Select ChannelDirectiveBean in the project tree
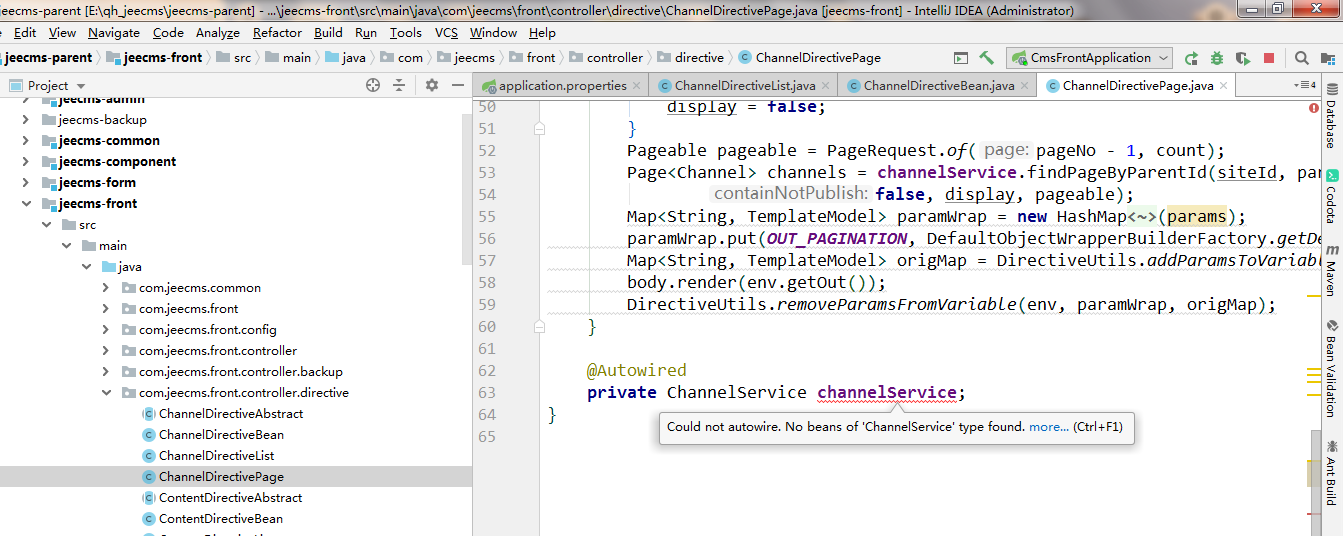 click(x=220, y=435)
